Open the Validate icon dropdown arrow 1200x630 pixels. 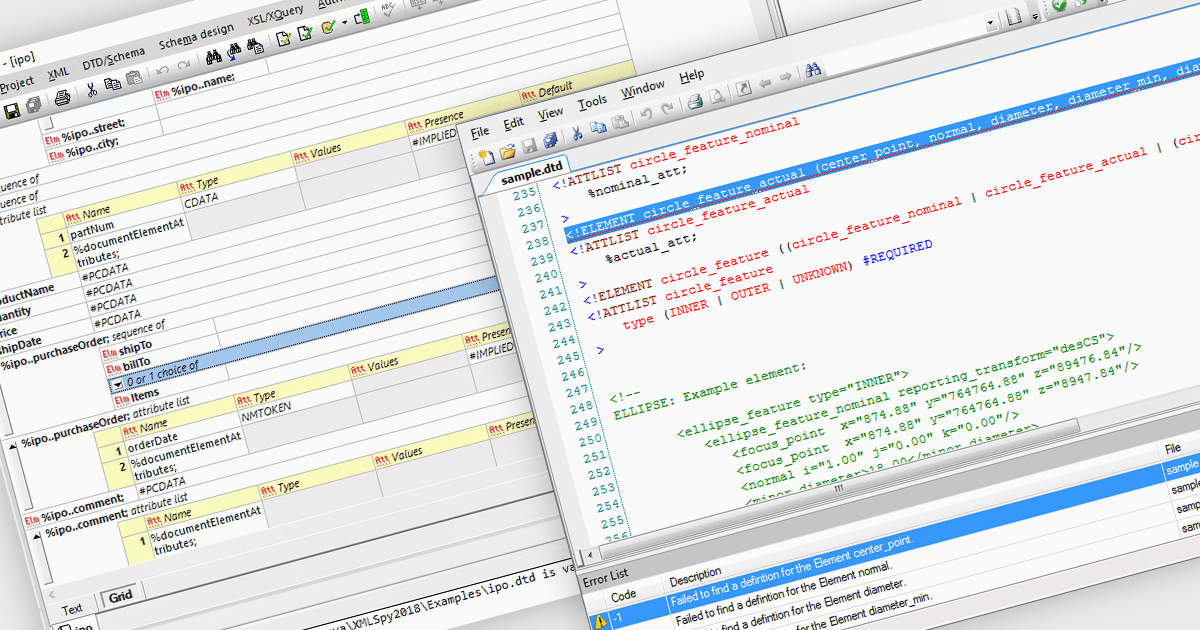pos(345,21)
